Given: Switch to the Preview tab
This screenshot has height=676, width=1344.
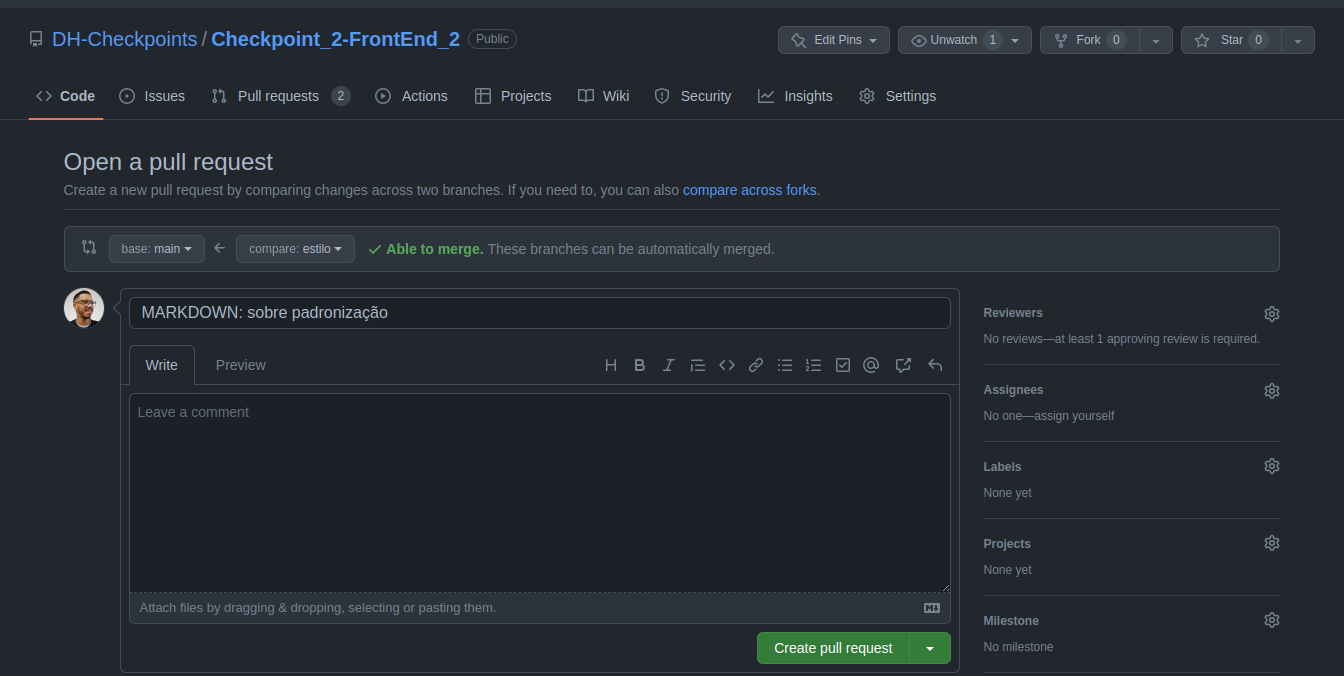Looking at the screenshot, I should (x=241, y=365).
